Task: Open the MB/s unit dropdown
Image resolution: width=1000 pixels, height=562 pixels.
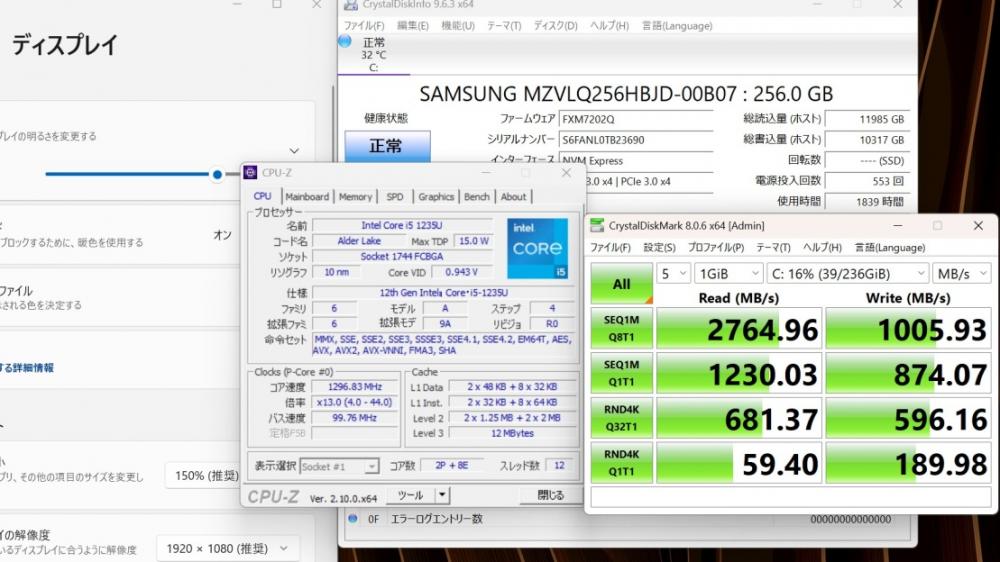Action: (962, 274)
